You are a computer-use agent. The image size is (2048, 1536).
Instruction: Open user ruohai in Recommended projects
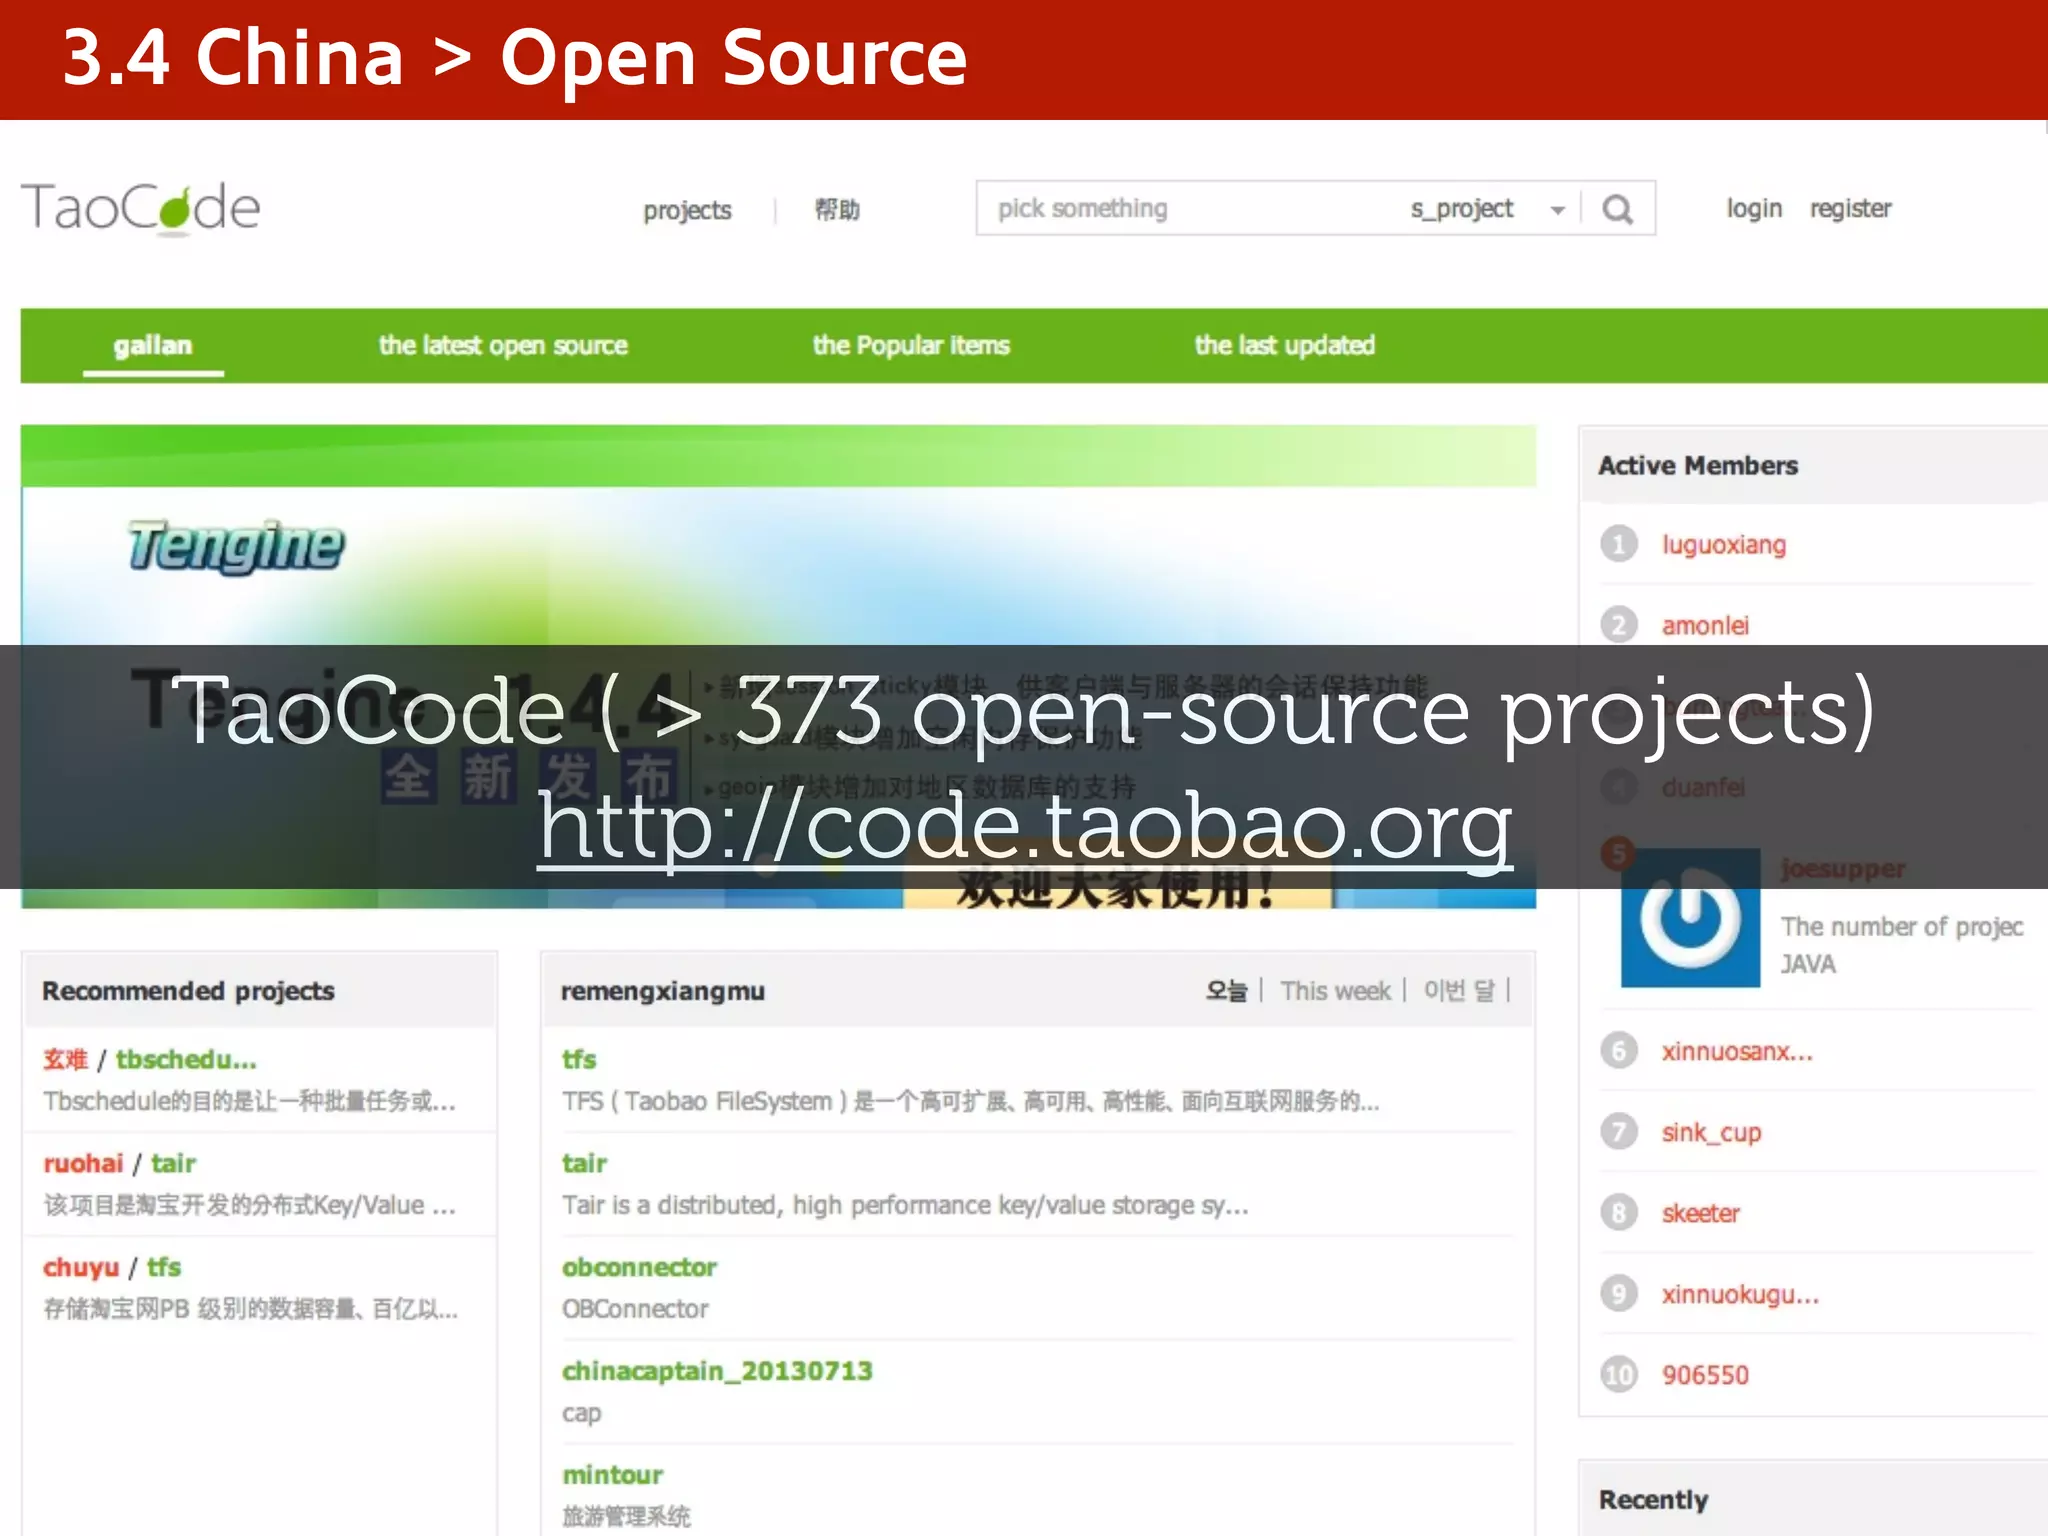83,1163
